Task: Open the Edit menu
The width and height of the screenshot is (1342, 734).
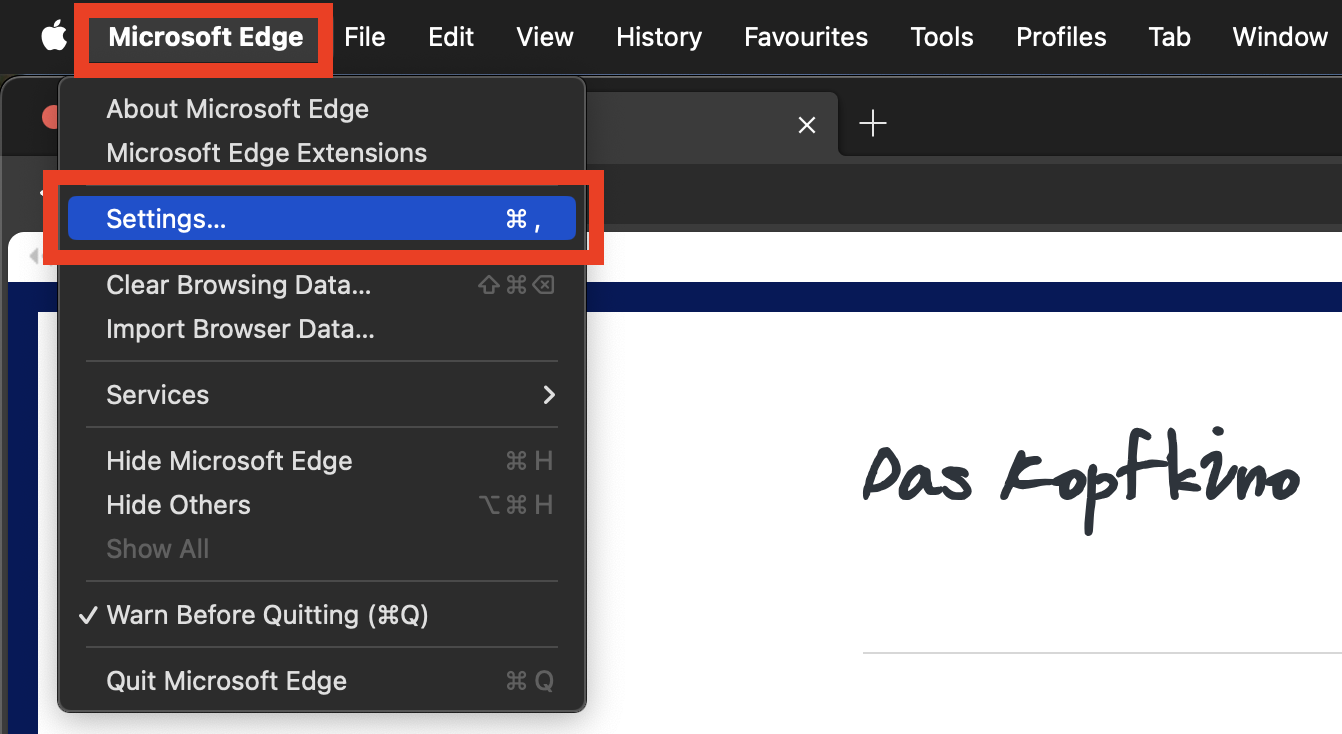Action: (451, 37)
